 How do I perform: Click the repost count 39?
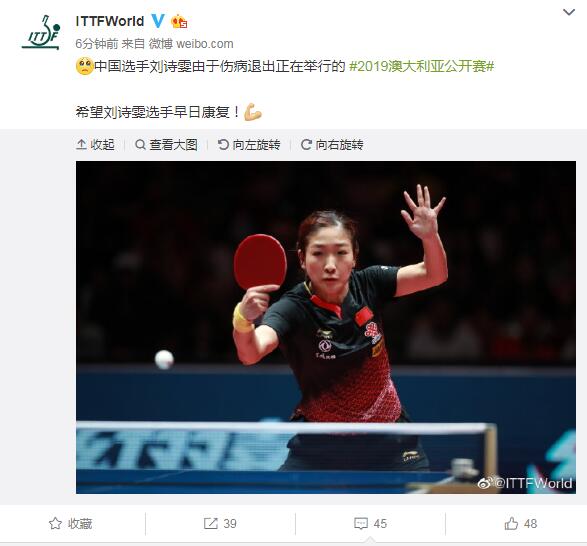[x=230, y=524]
